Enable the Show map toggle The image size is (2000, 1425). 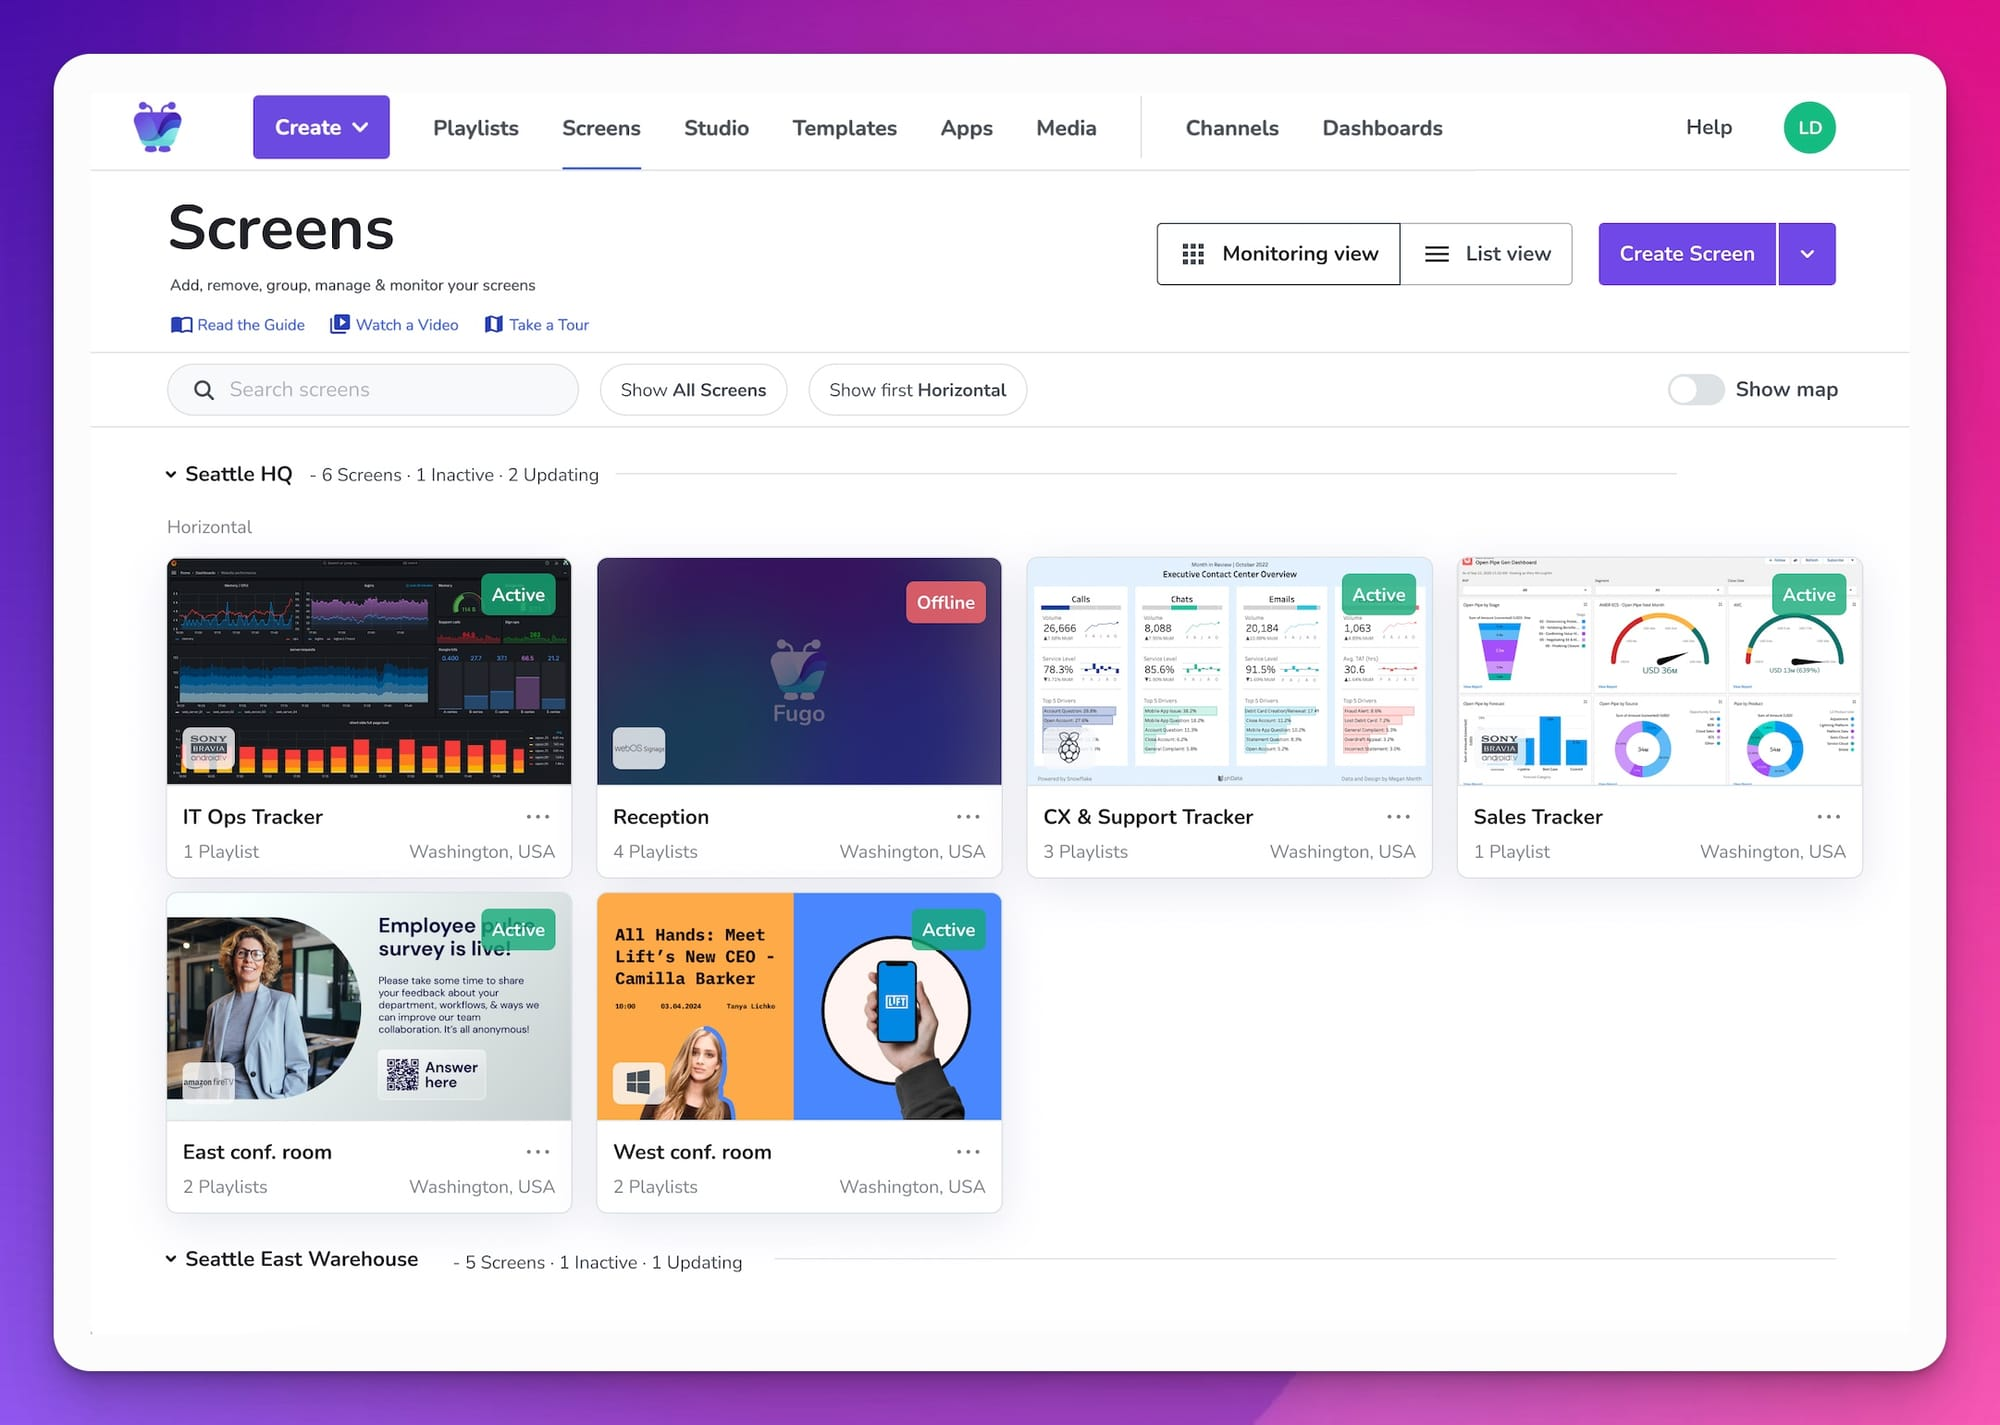click(1696, 390)
